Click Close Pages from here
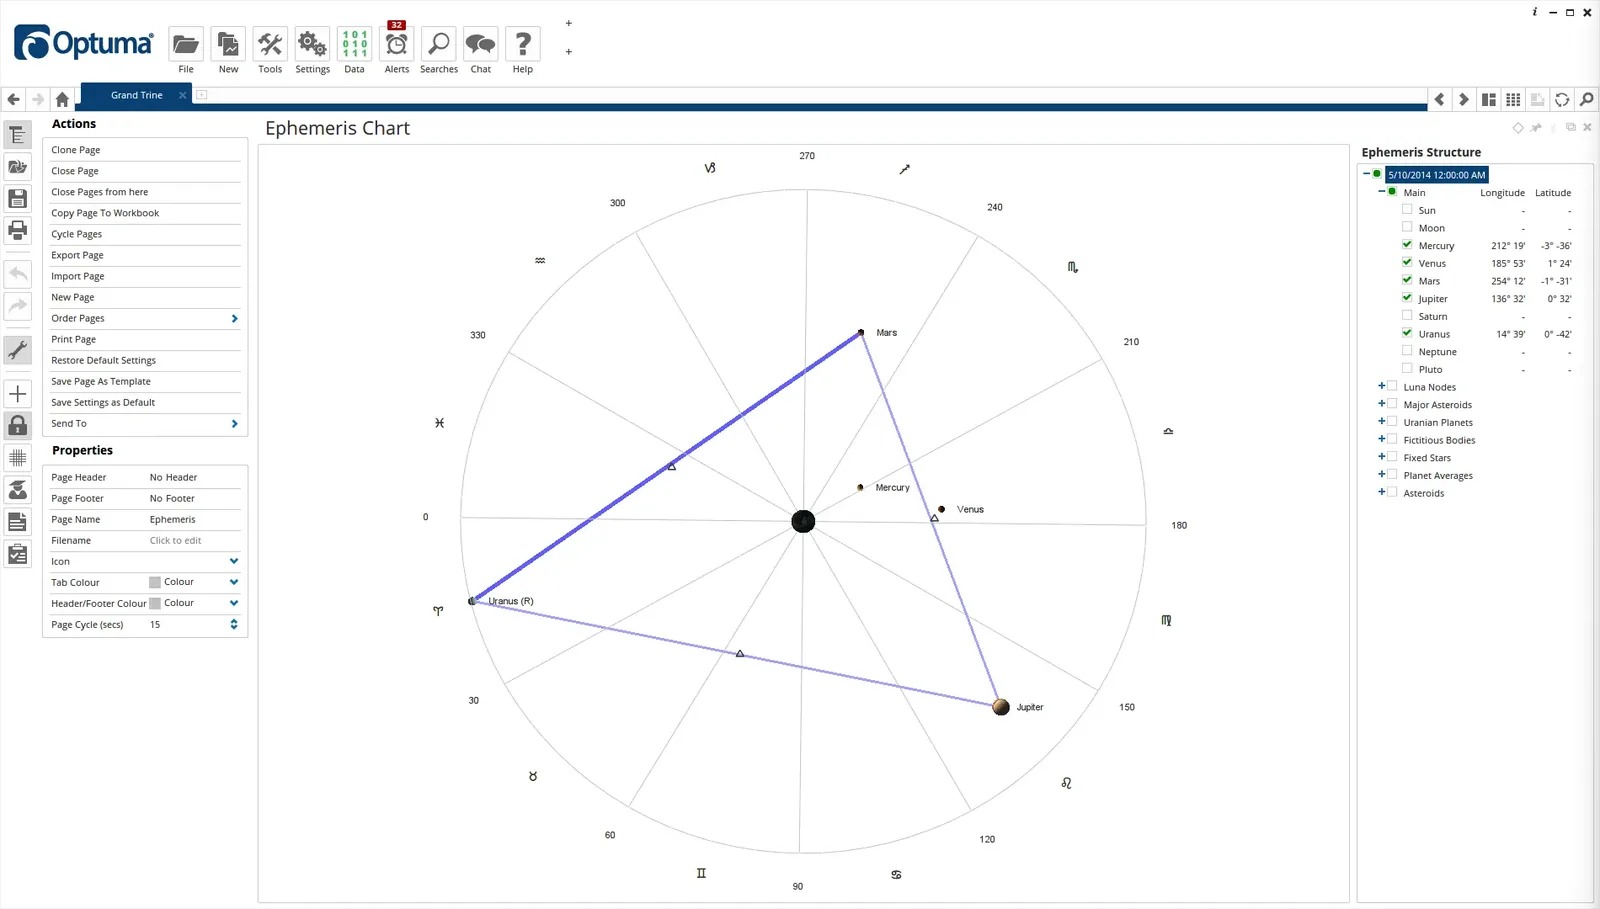Viewport: 1600px width, 909px height. [x=100, y=192]
